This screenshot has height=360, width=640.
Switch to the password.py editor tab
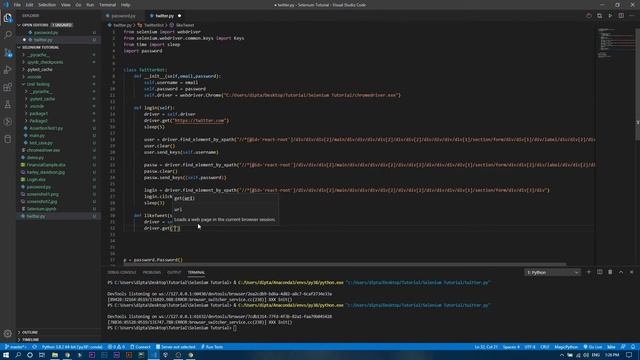pyautogui.click(x=122, y=16)
